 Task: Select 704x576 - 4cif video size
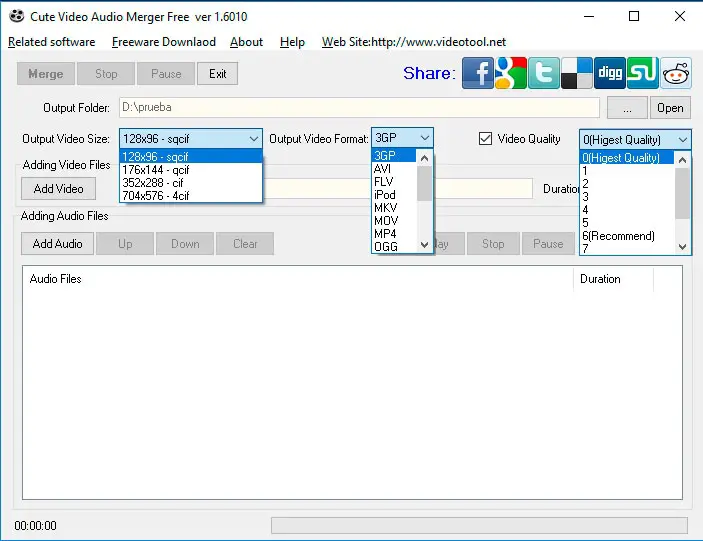point(191,196)
